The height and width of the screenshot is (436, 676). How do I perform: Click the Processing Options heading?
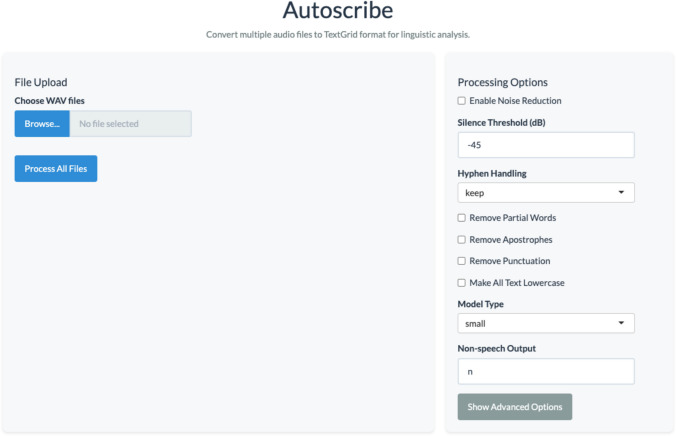point(502,82)
